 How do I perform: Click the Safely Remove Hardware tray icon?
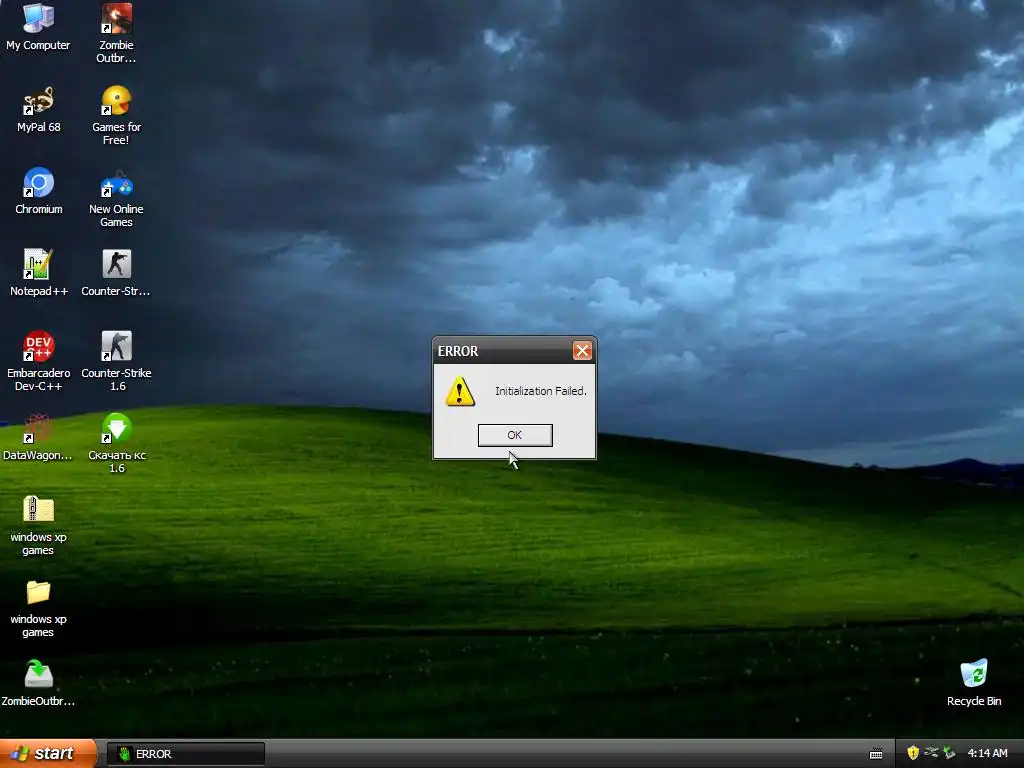pos(950,753)
